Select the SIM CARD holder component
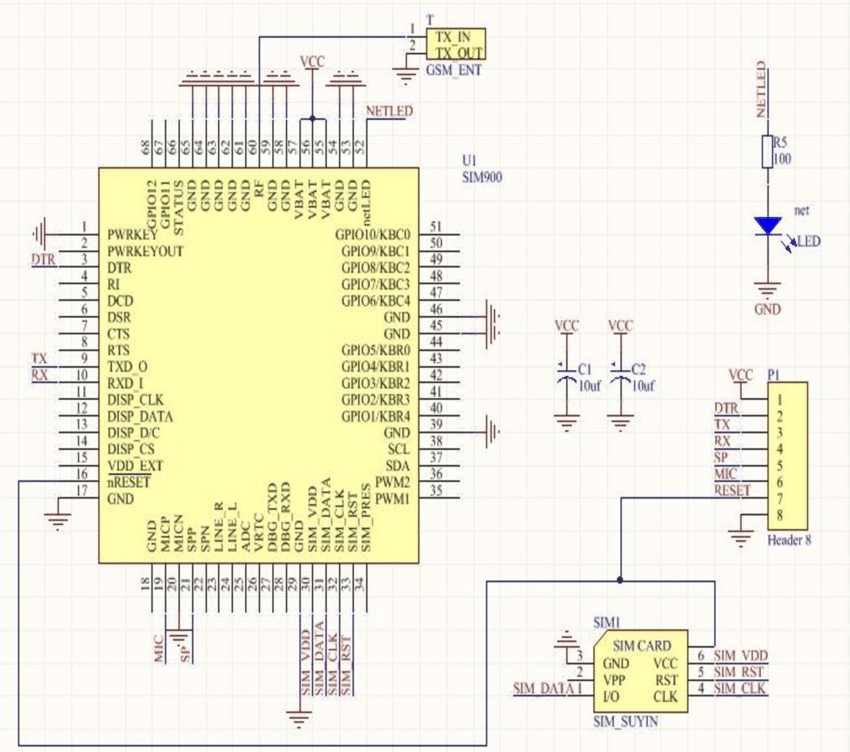Image resolution: width=850 pixels, height=752 pixels. pyautogui.click(x=640, y=670)
